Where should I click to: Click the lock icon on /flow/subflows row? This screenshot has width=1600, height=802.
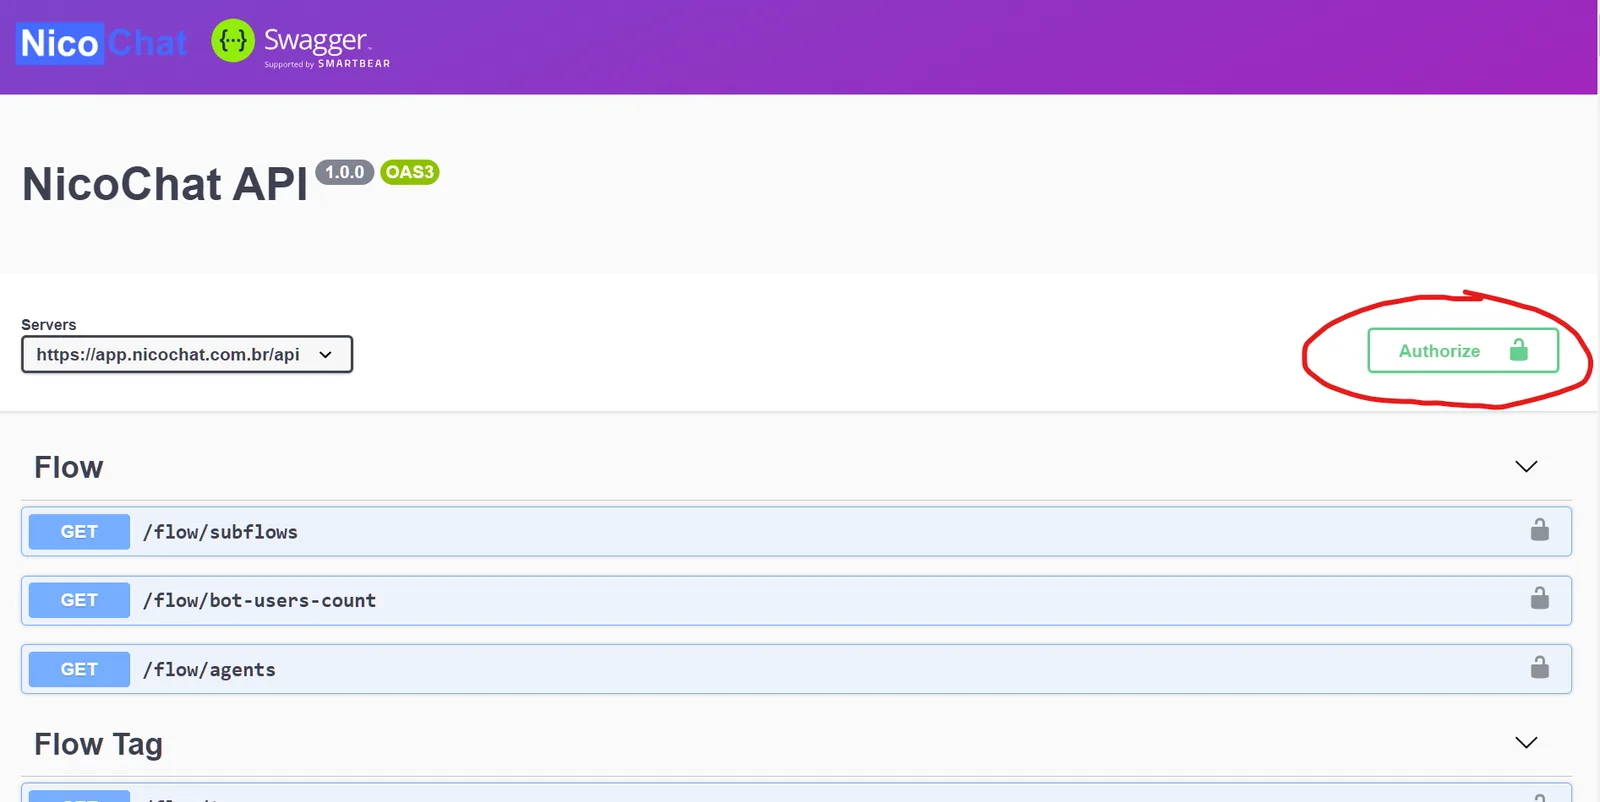(x=1540, y=530)
